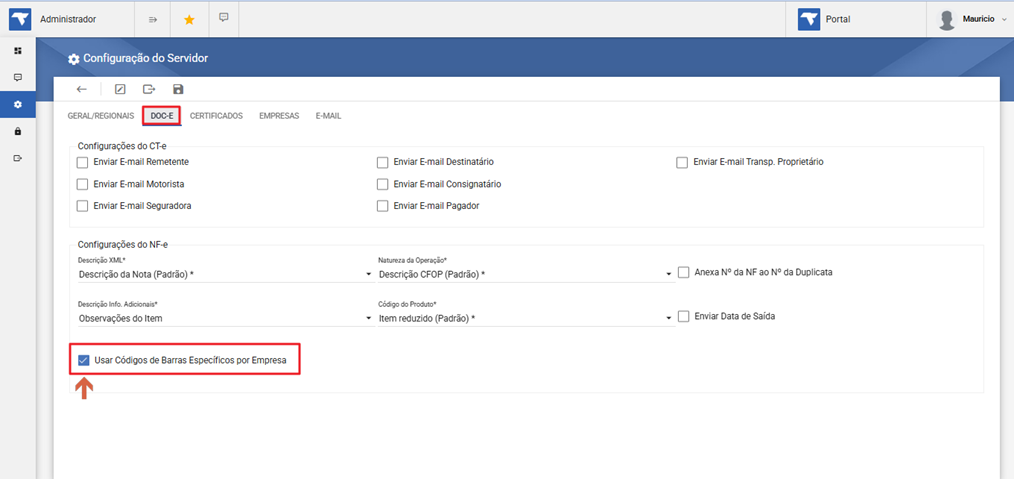Screen dimensions: 1014x479
Task: Click the user avatar for Mauricio
Action: pos(947,20)
